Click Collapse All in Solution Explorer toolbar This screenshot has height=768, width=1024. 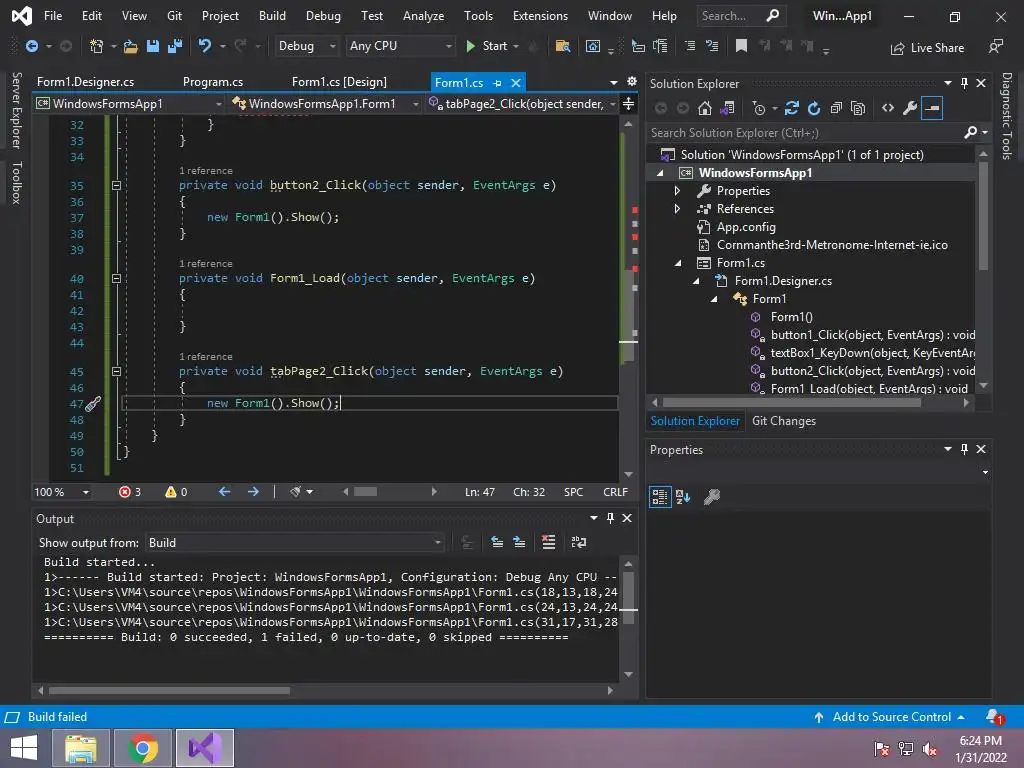point(836,108)
